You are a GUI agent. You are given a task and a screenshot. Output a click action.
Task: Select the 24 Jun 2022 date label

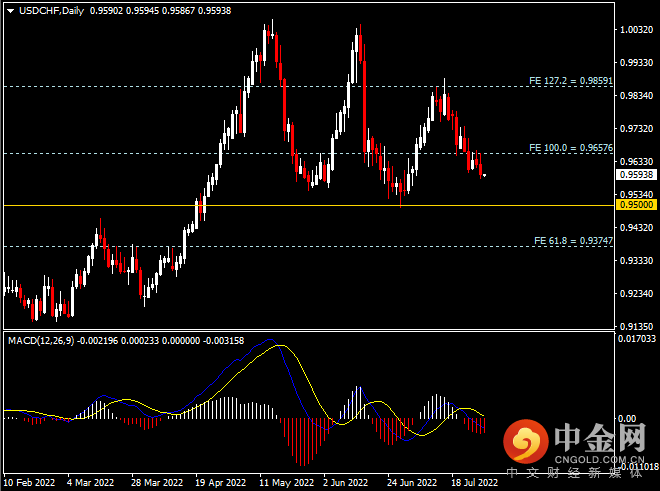[412, 482]
